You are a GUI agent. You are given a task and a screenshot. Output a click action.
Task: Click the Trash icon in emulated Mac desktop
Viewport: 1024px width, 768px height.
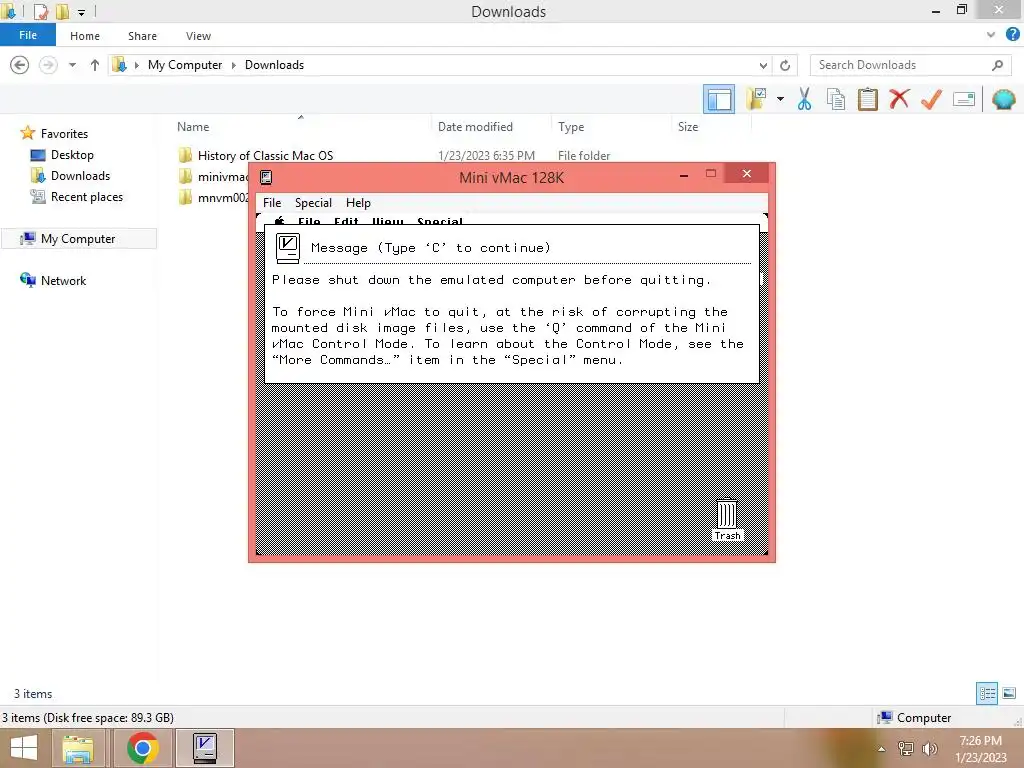pos(727,519)
